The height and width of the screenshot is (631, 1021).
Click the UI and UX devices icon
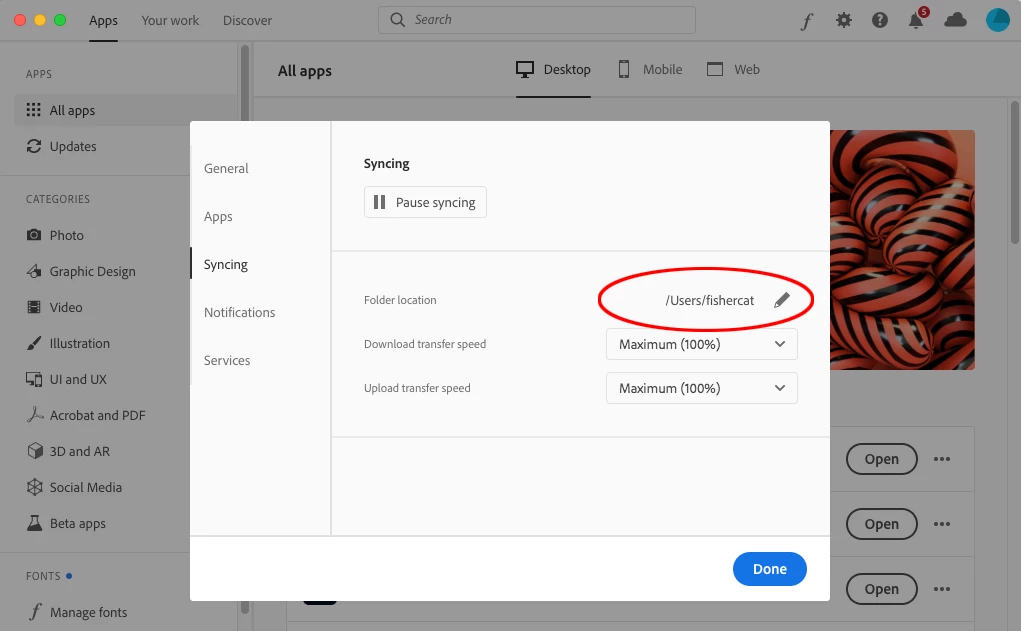(x=34, y=379)
